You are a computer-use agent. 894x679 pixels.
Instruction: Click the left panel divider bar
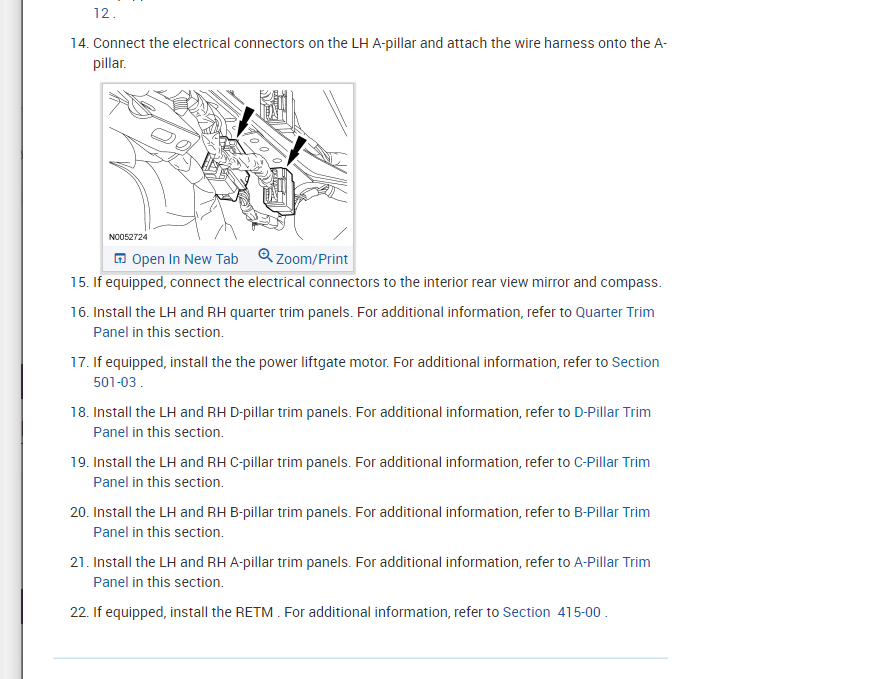[22, 339]
